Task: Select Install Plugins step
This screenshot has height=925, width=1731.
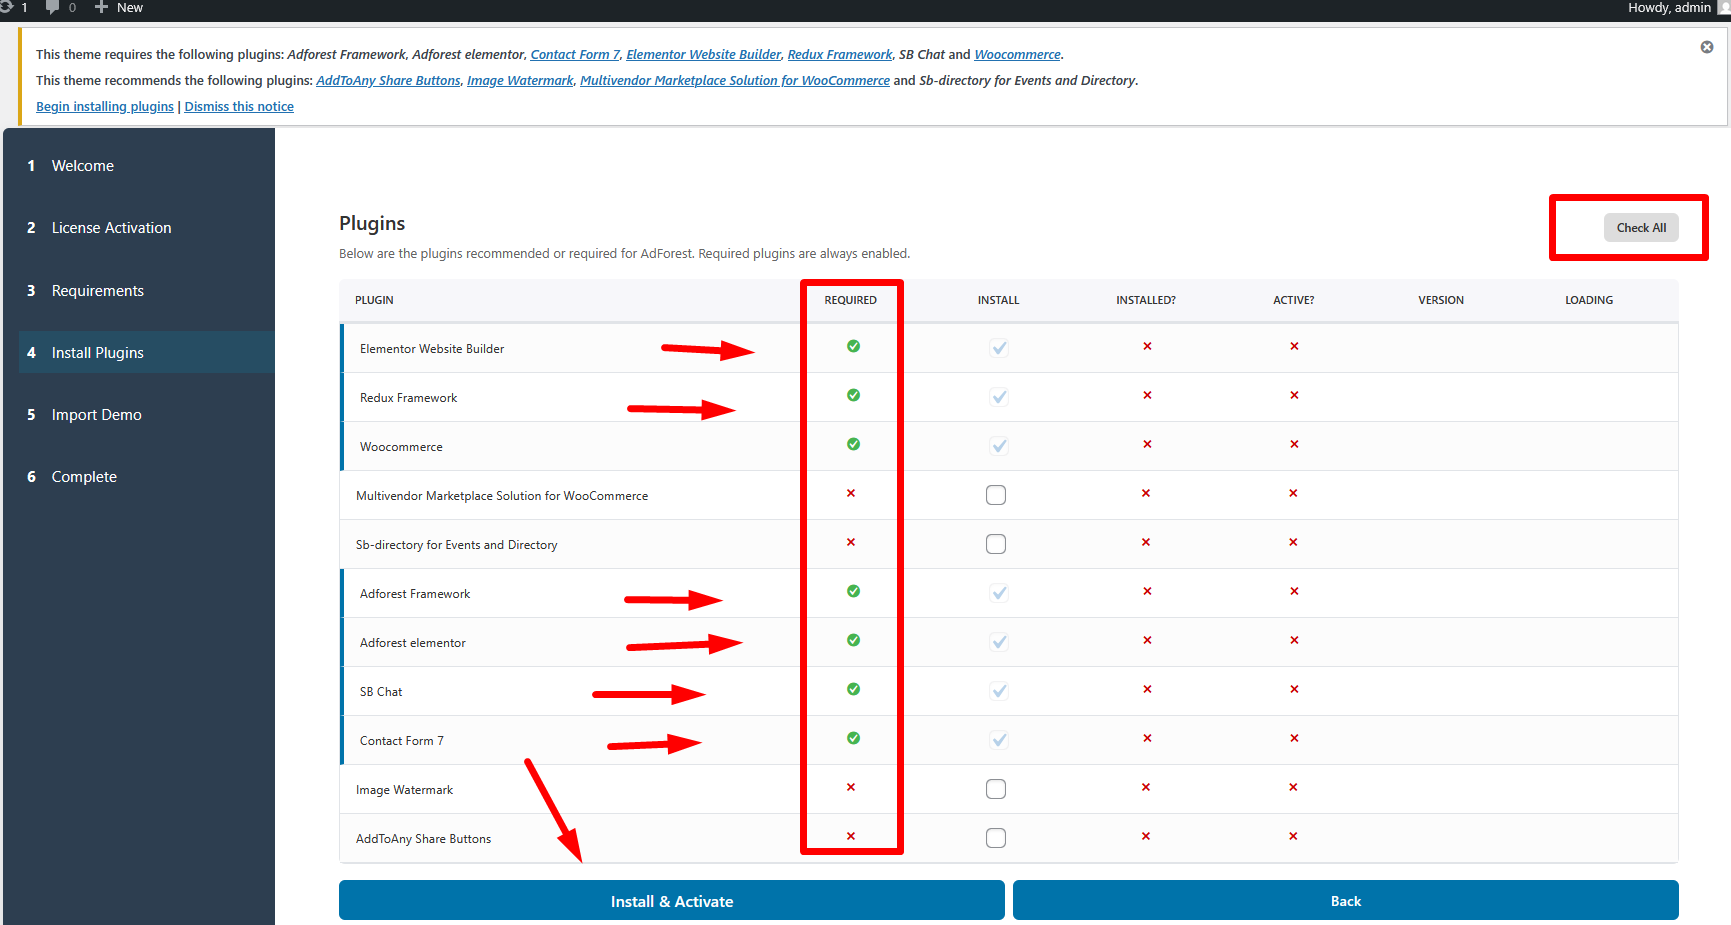Action: [x=147, y=352]
